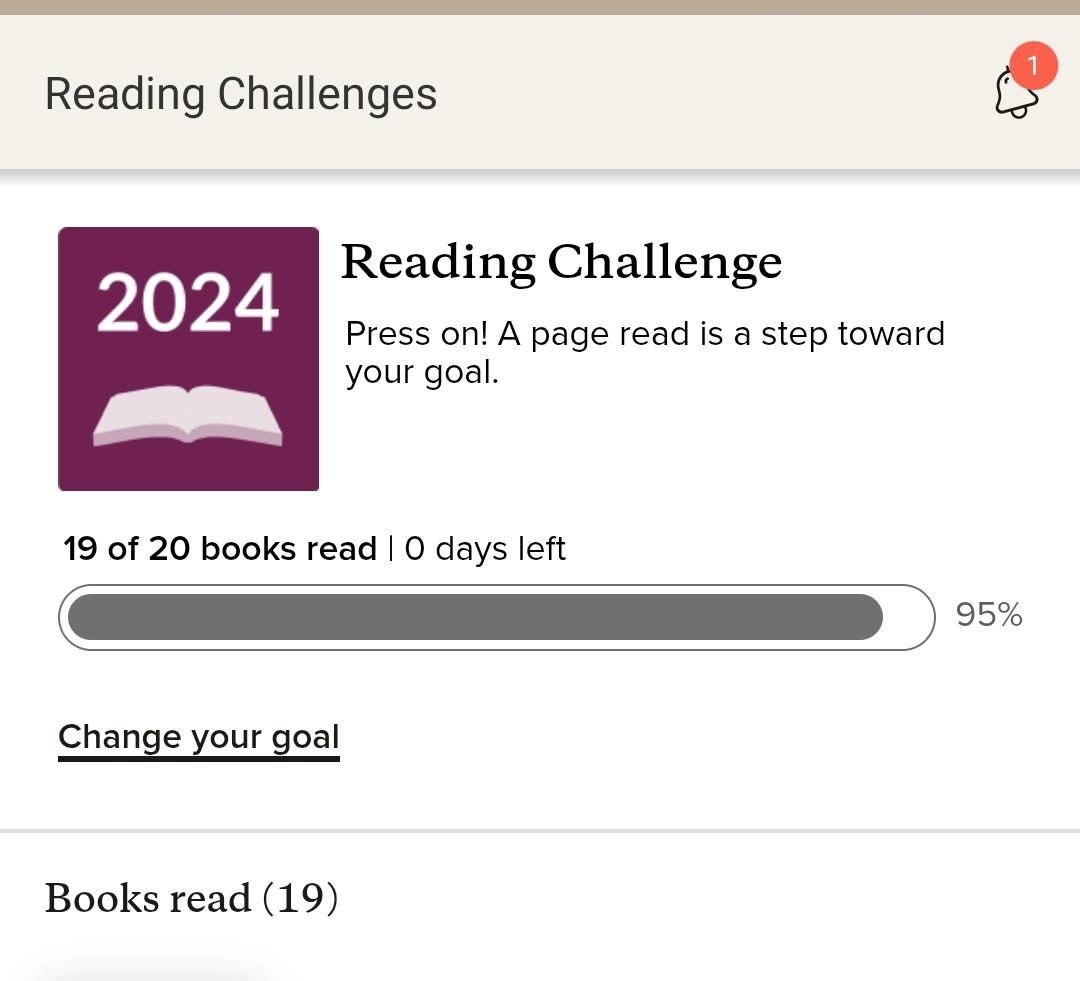Click the 'your goal.' line of message text

click(422, 374)
